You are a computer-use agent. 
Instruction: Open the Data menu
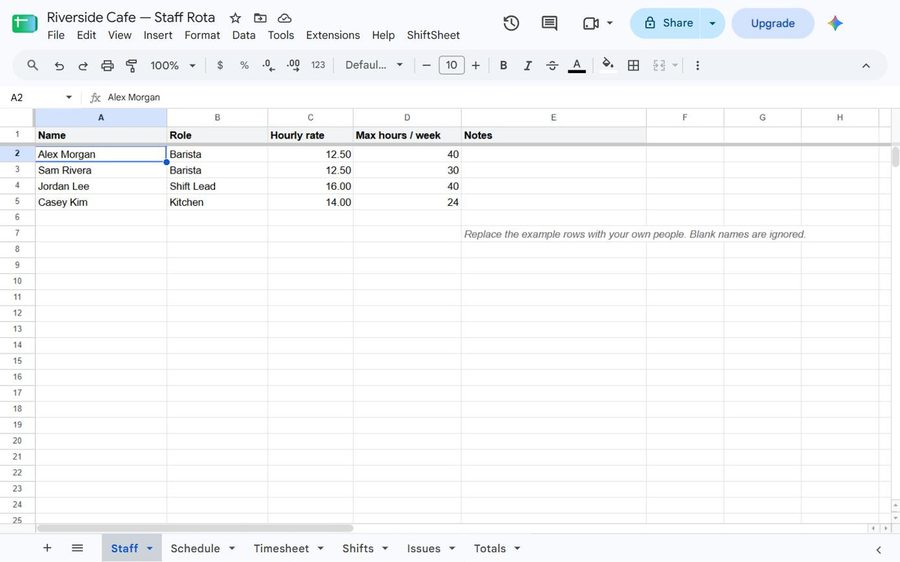click(243, 35)
